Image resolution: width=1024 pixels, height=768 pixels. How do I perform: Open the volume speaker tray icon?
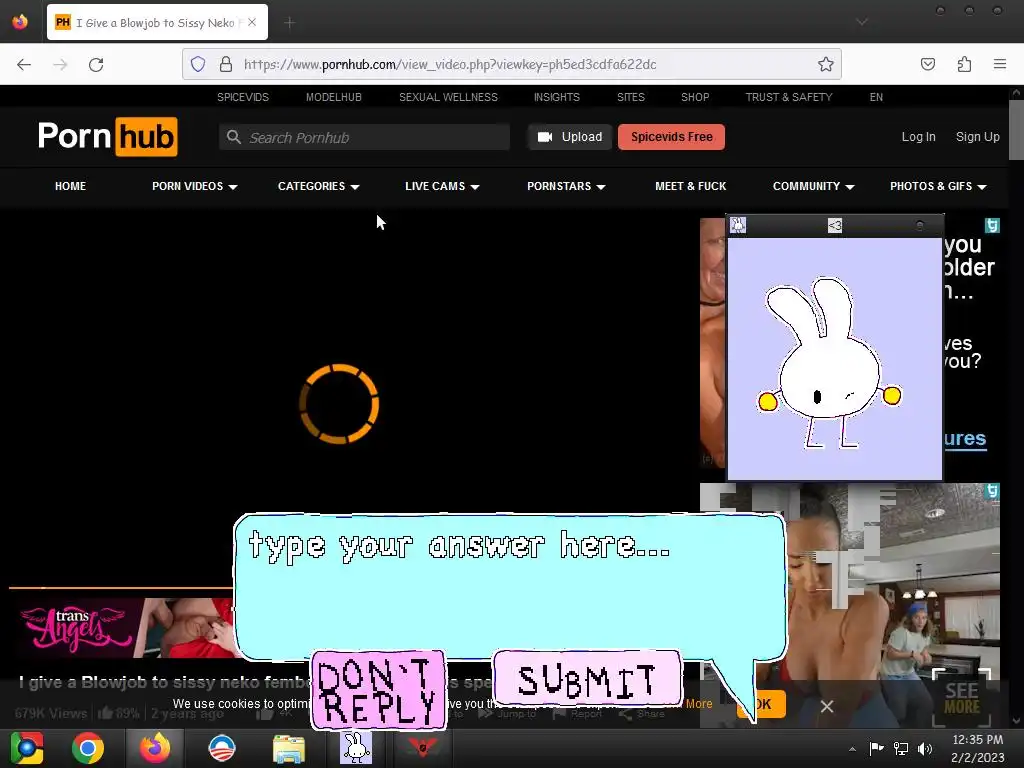(925, 748)
